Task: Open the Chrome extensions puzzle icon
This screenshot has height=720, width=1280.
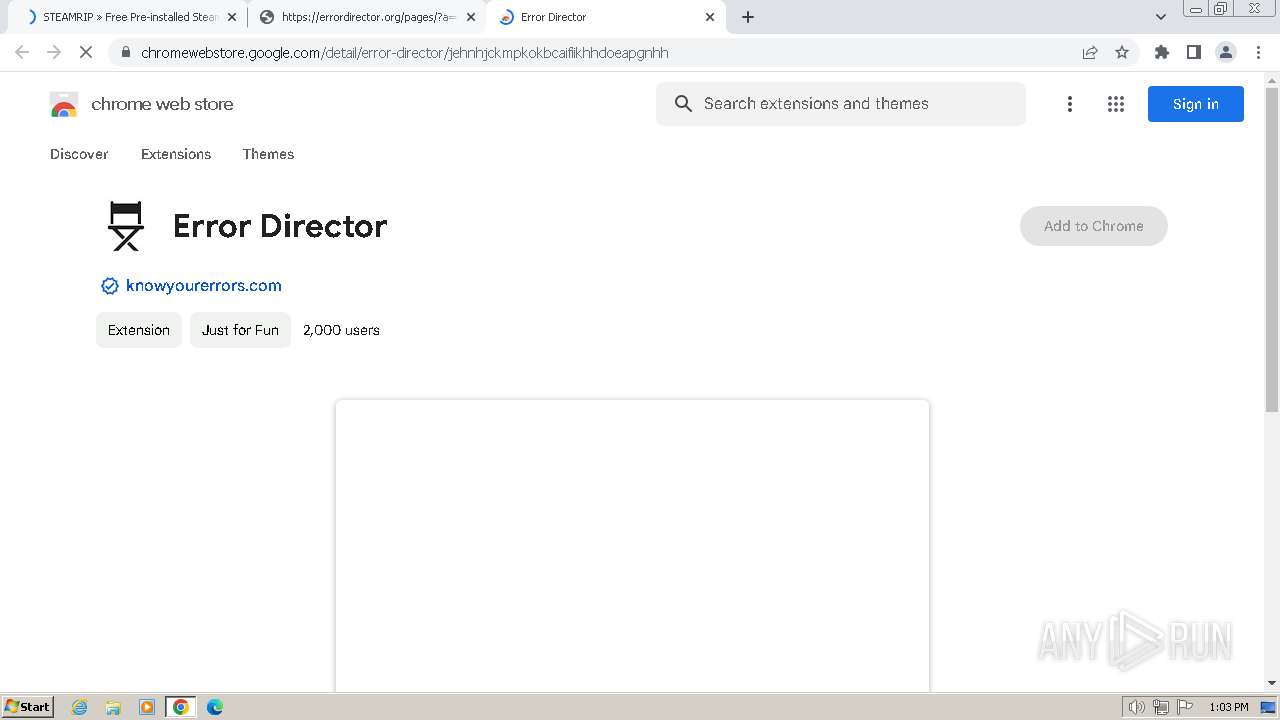Action: click(x=1162, y=53)
